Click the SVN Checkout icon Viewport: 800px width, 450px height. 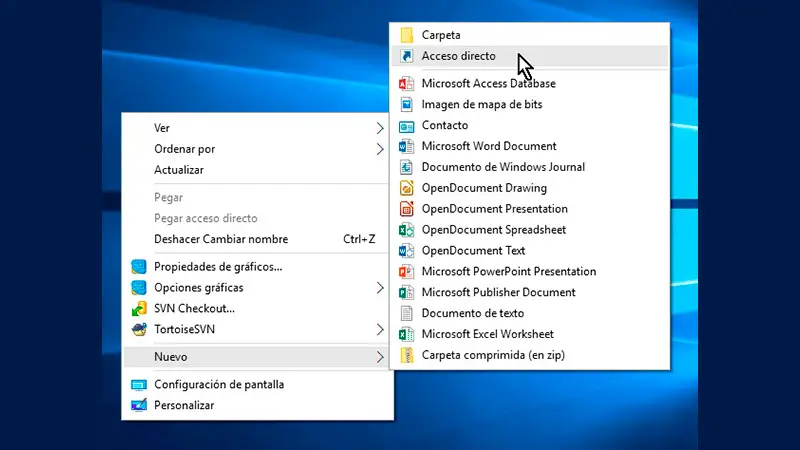tap(139, 309)
